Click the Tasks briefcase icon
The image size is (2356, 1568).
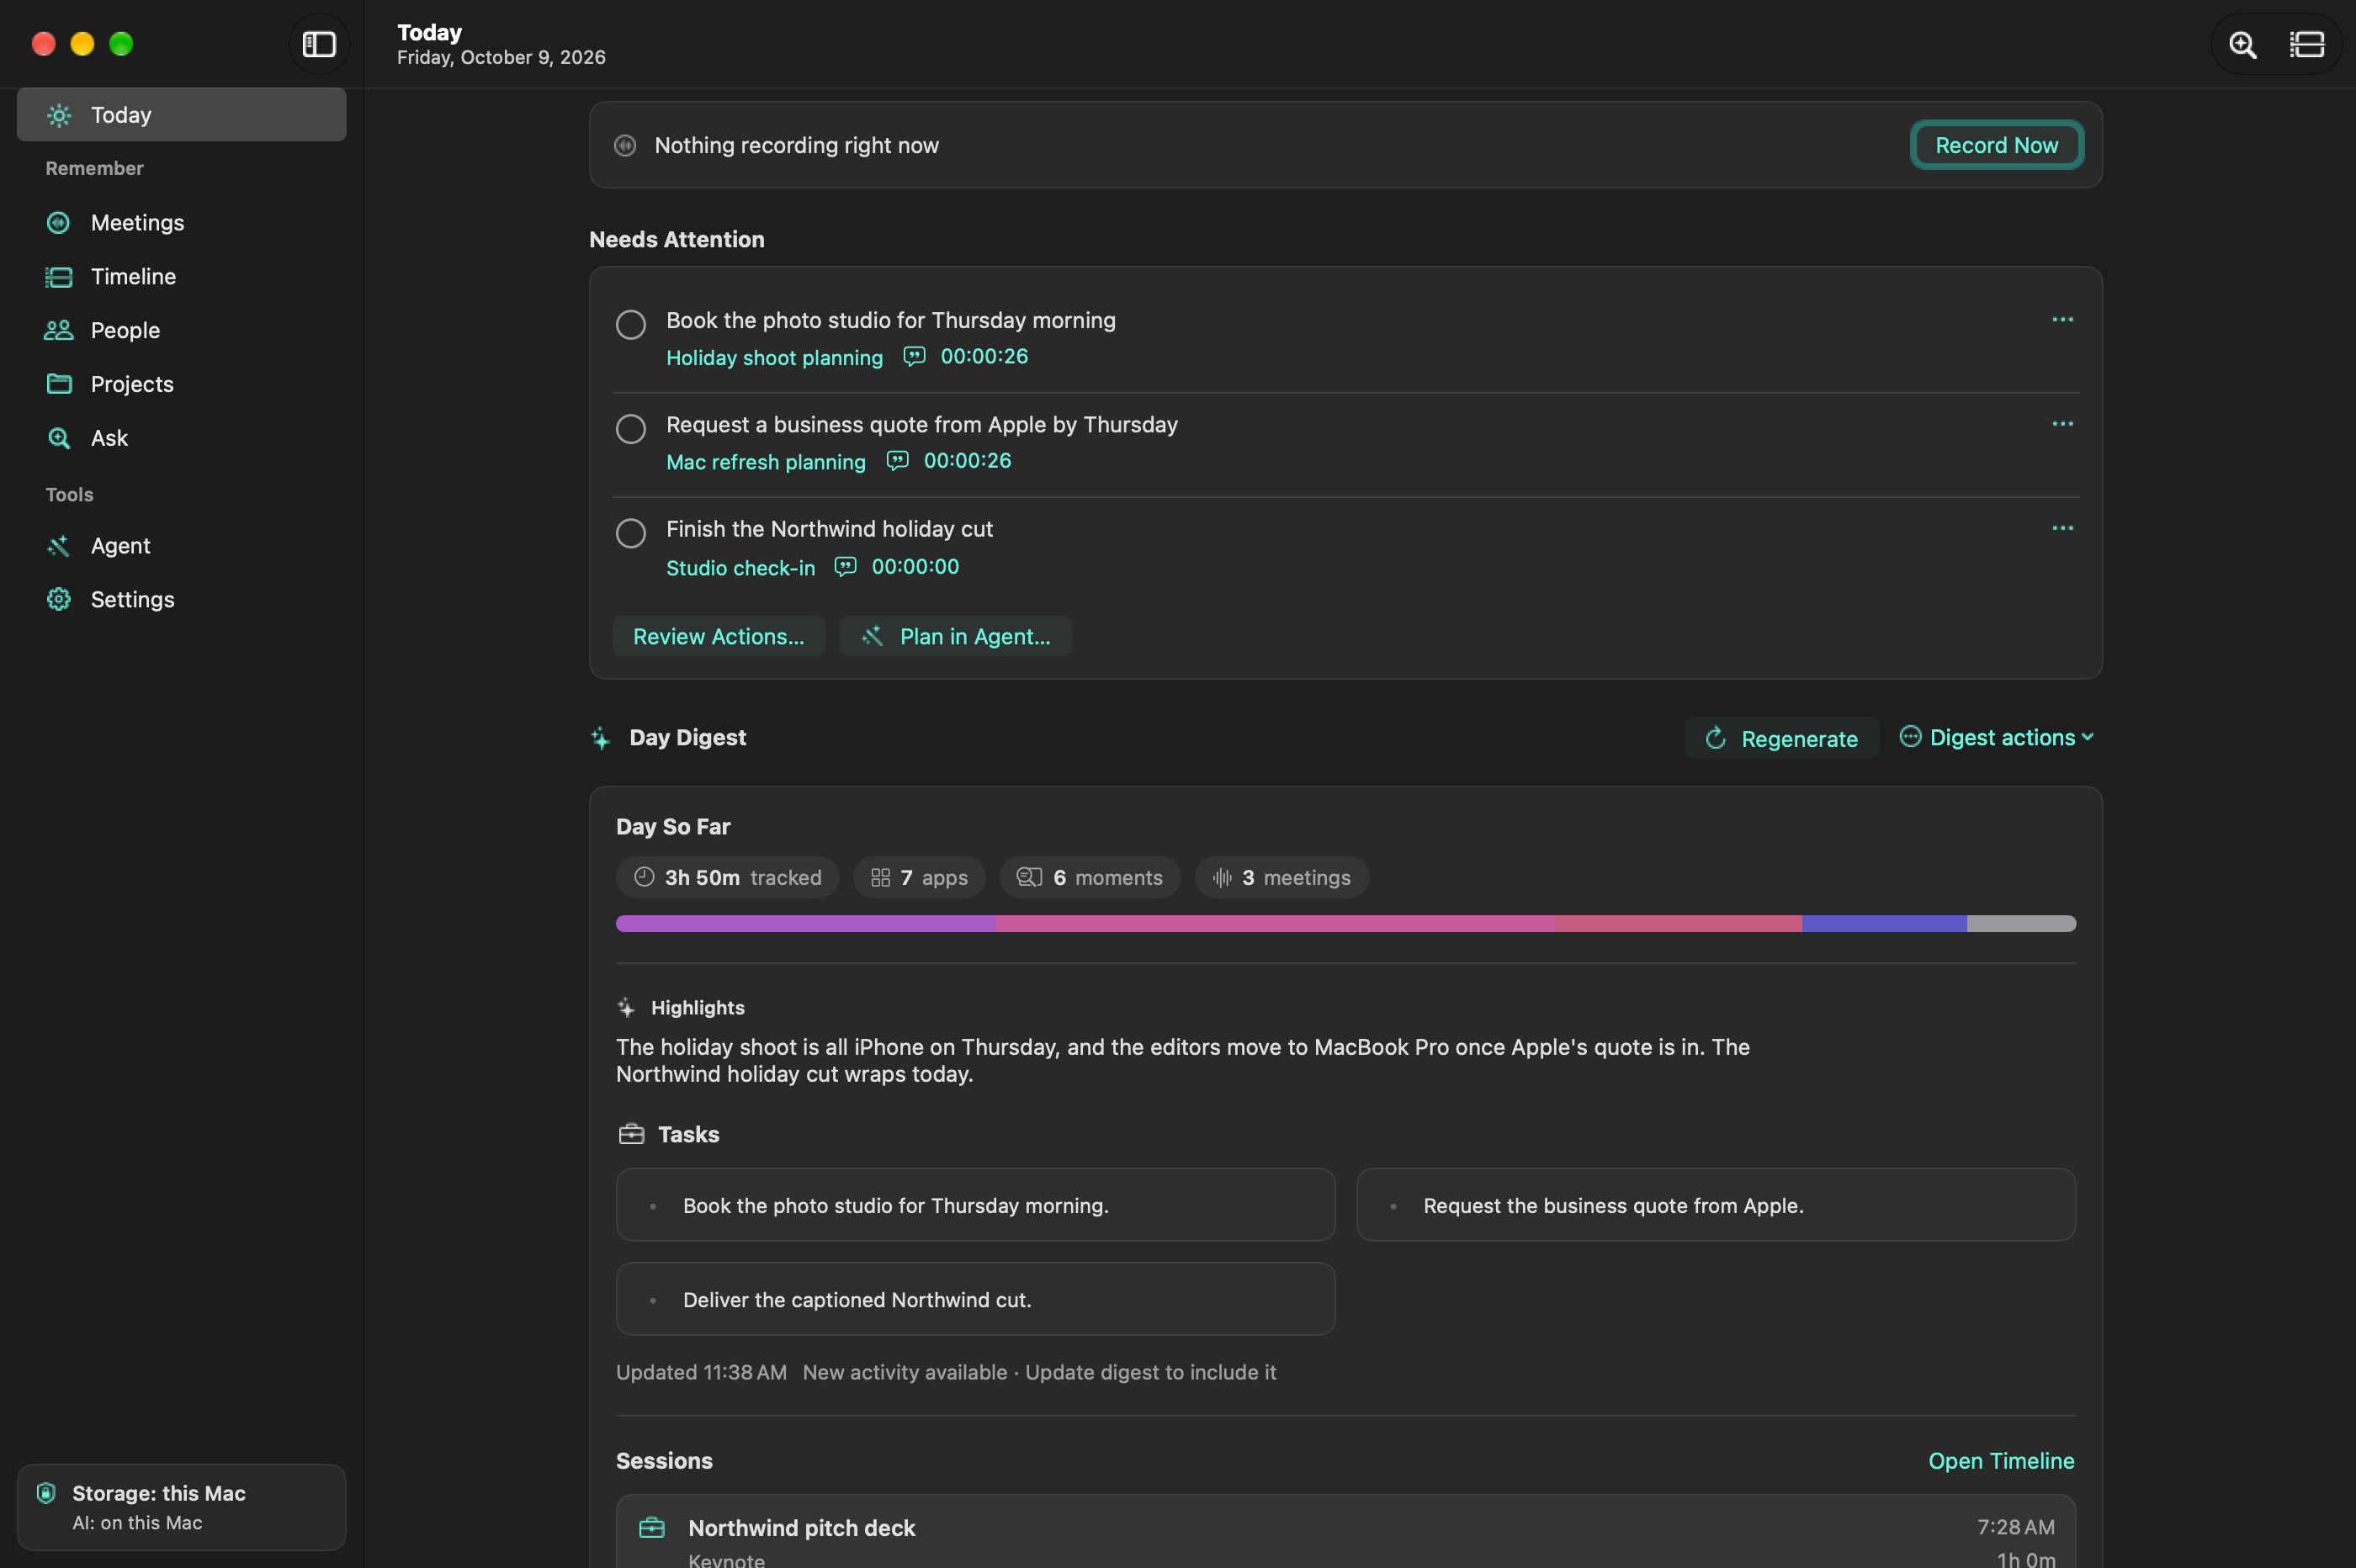pyautogui.click(x=631, y=1134)
